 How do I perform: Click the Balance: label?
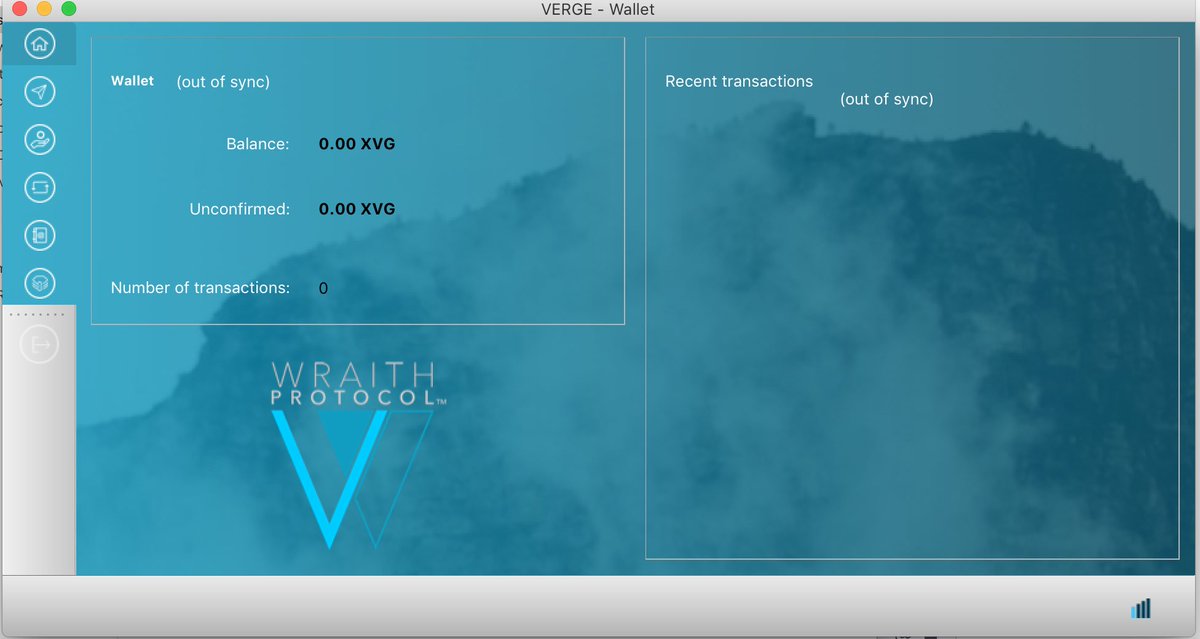click(258, 144)
